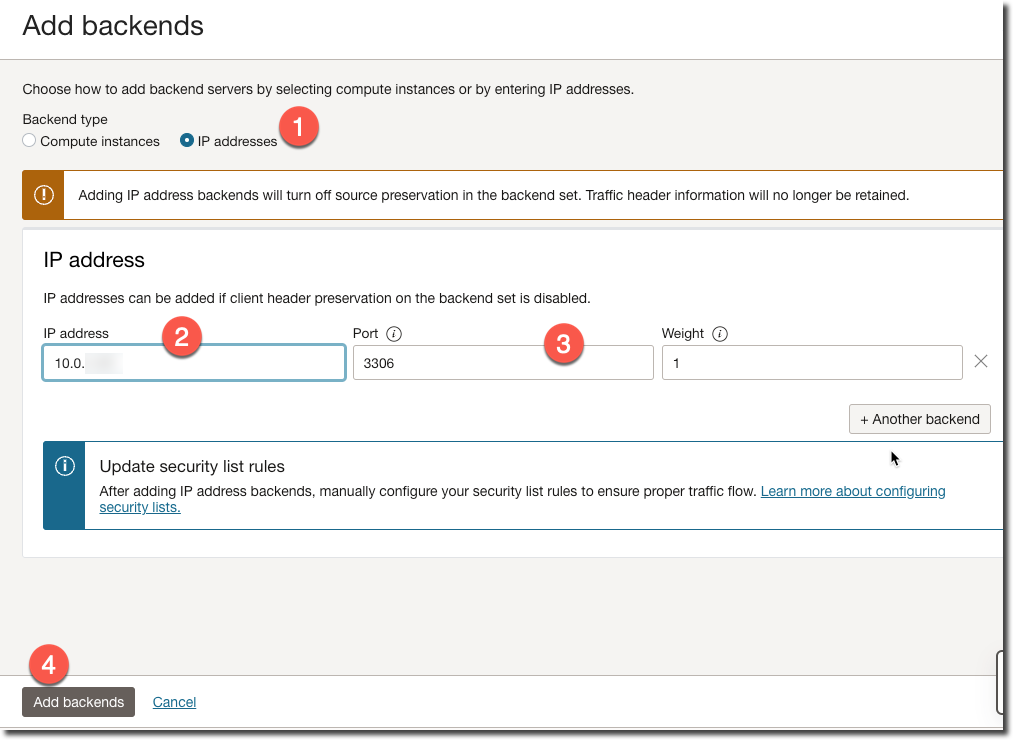
Task: Remove the backend row using the X icon
Action: 981,361
